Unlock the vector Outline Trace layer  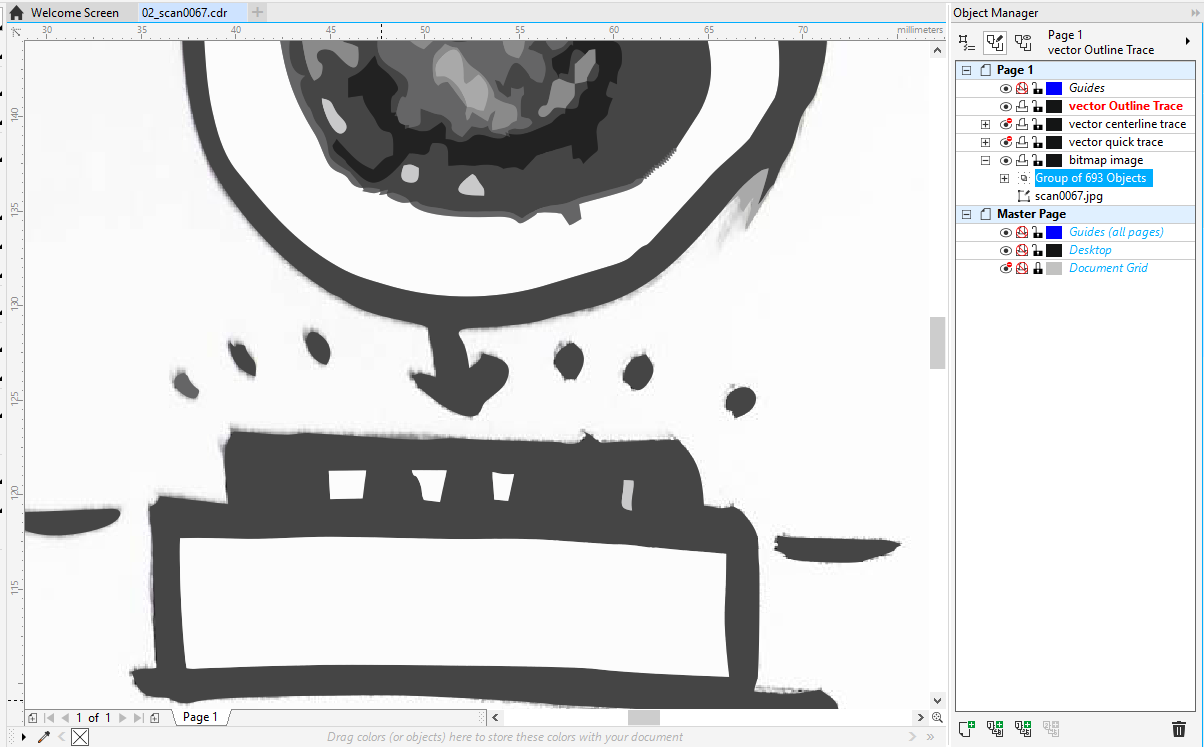tap(1037, 106)
